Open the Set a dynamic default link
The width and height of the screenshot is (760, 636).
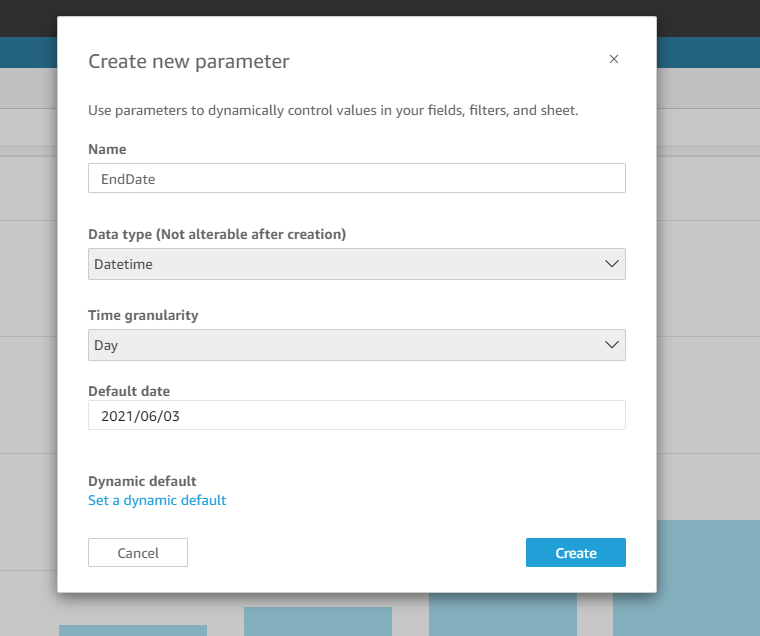tap(157, 500)
